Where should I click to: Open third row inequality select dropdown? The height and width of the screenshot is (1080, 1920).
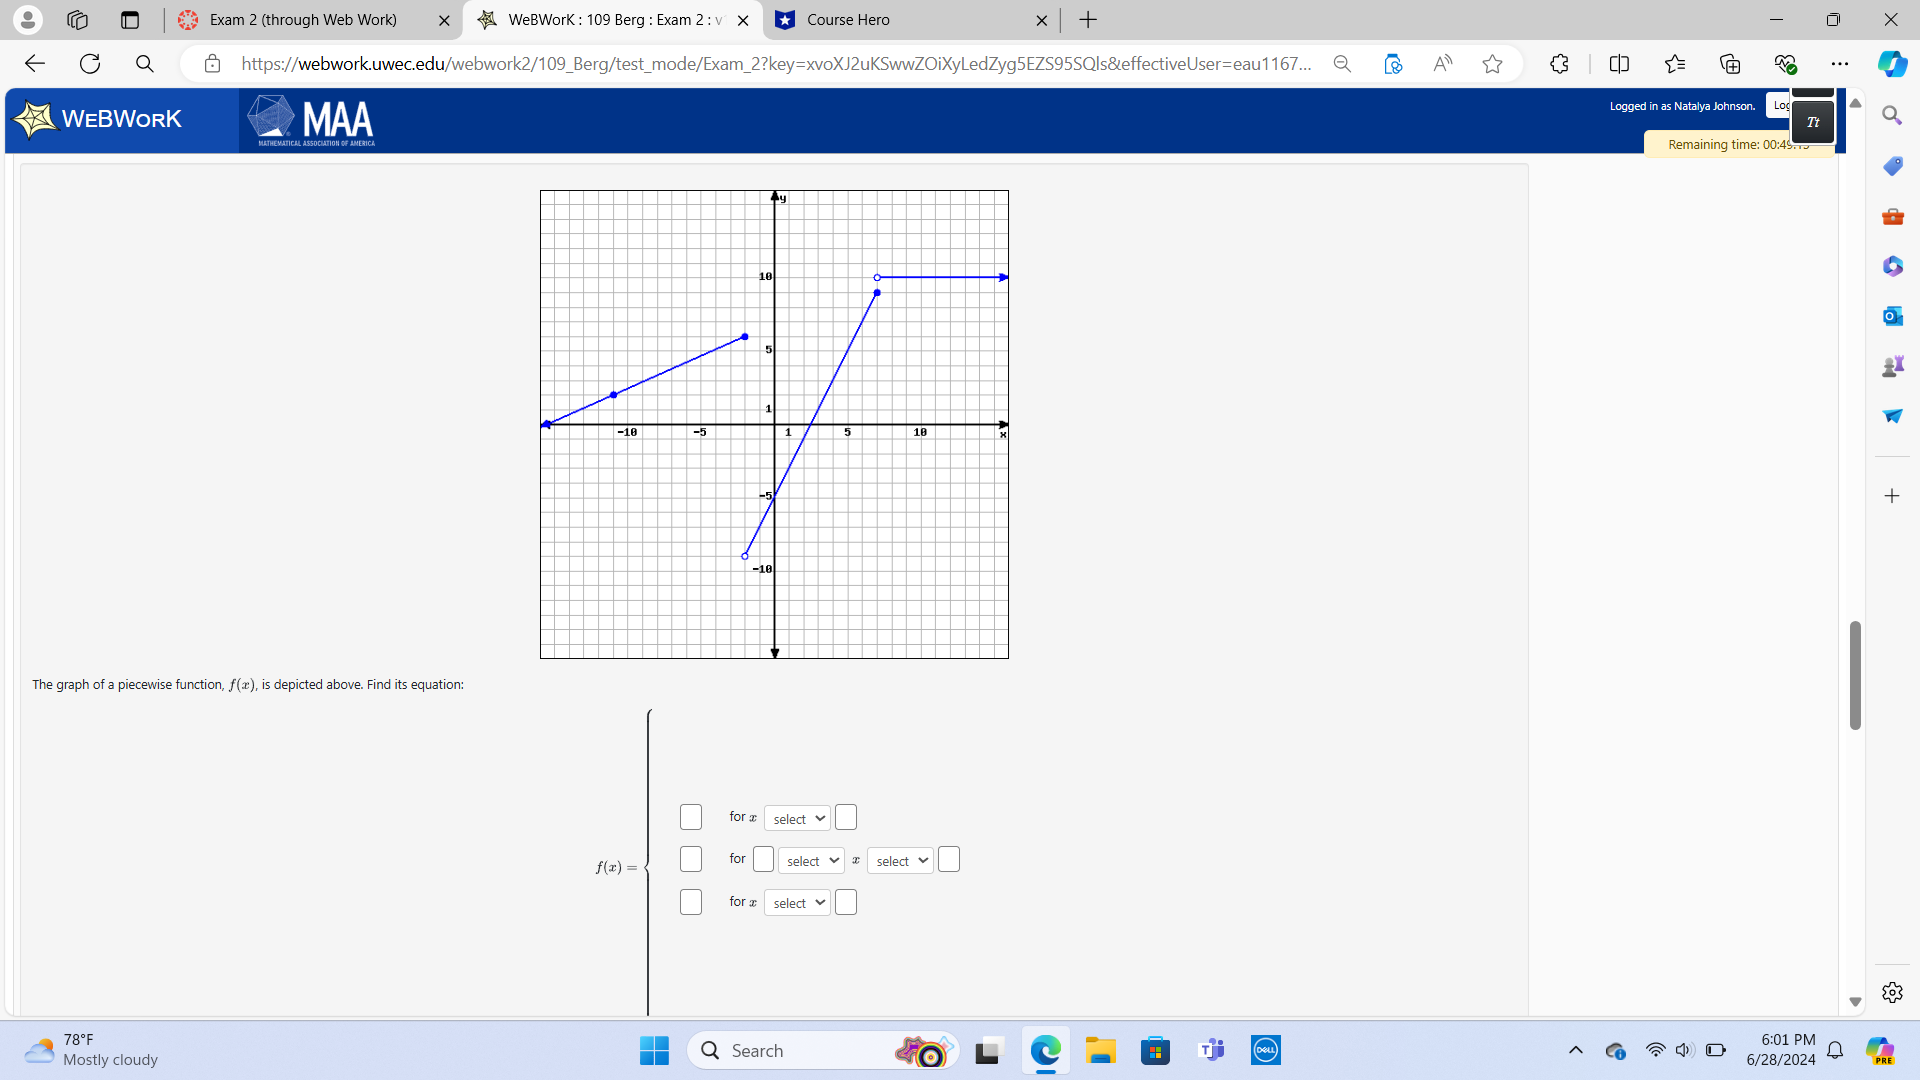point(797,903)
